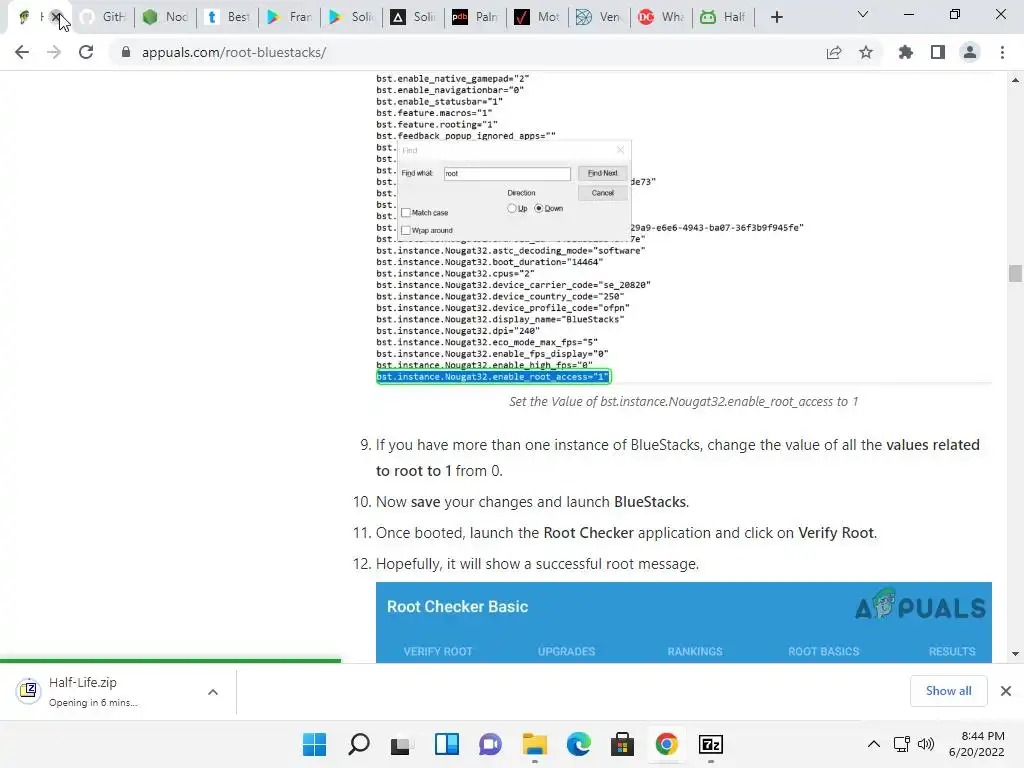Close the downloads bar

click(x=1006, y=691)
